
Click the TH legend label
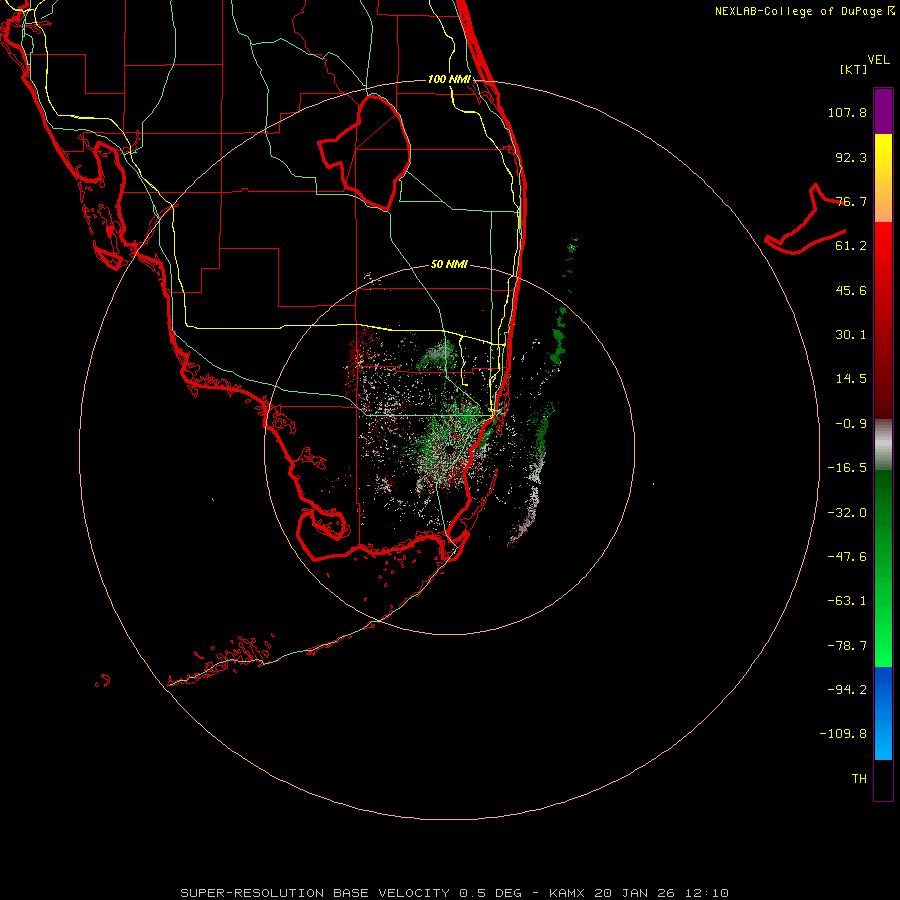click(859, 779)
